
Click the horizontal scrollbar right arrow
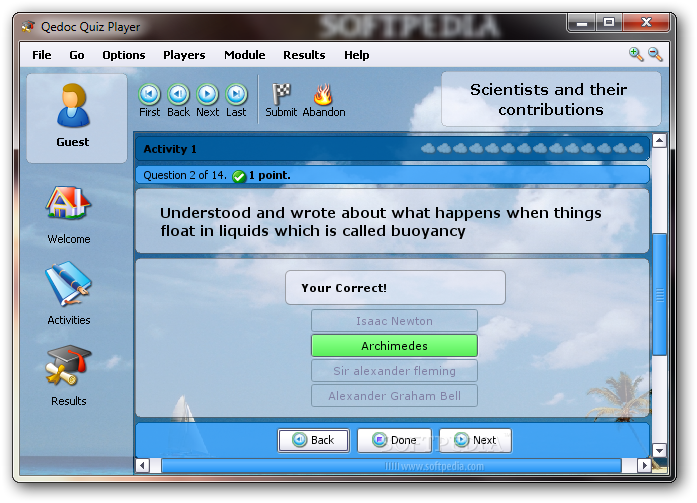point(644,466)
